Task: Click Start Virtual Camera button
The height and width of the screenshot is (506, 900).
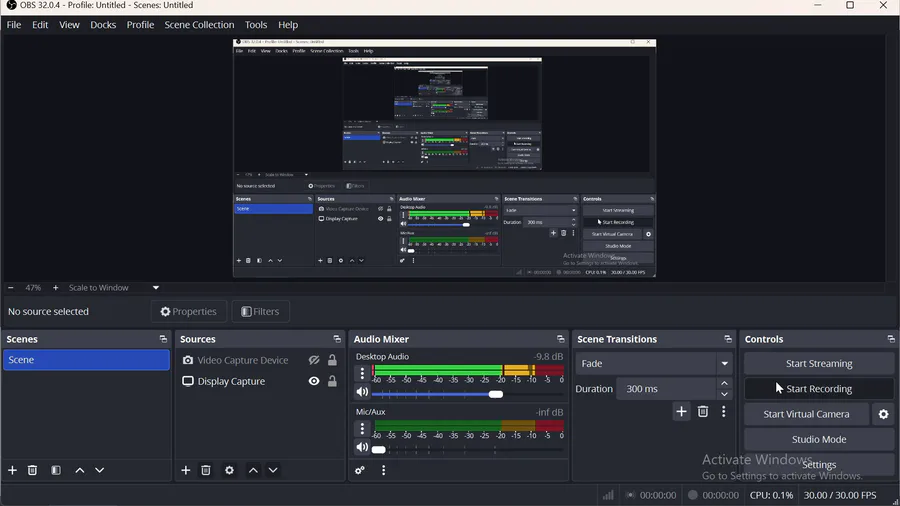Action: tap(806, 414)
